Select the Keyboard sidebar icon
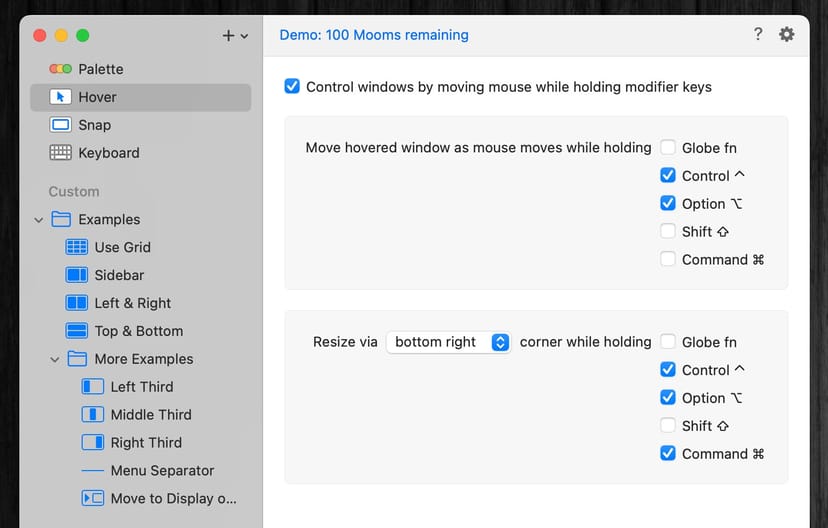 click(61, 153)
